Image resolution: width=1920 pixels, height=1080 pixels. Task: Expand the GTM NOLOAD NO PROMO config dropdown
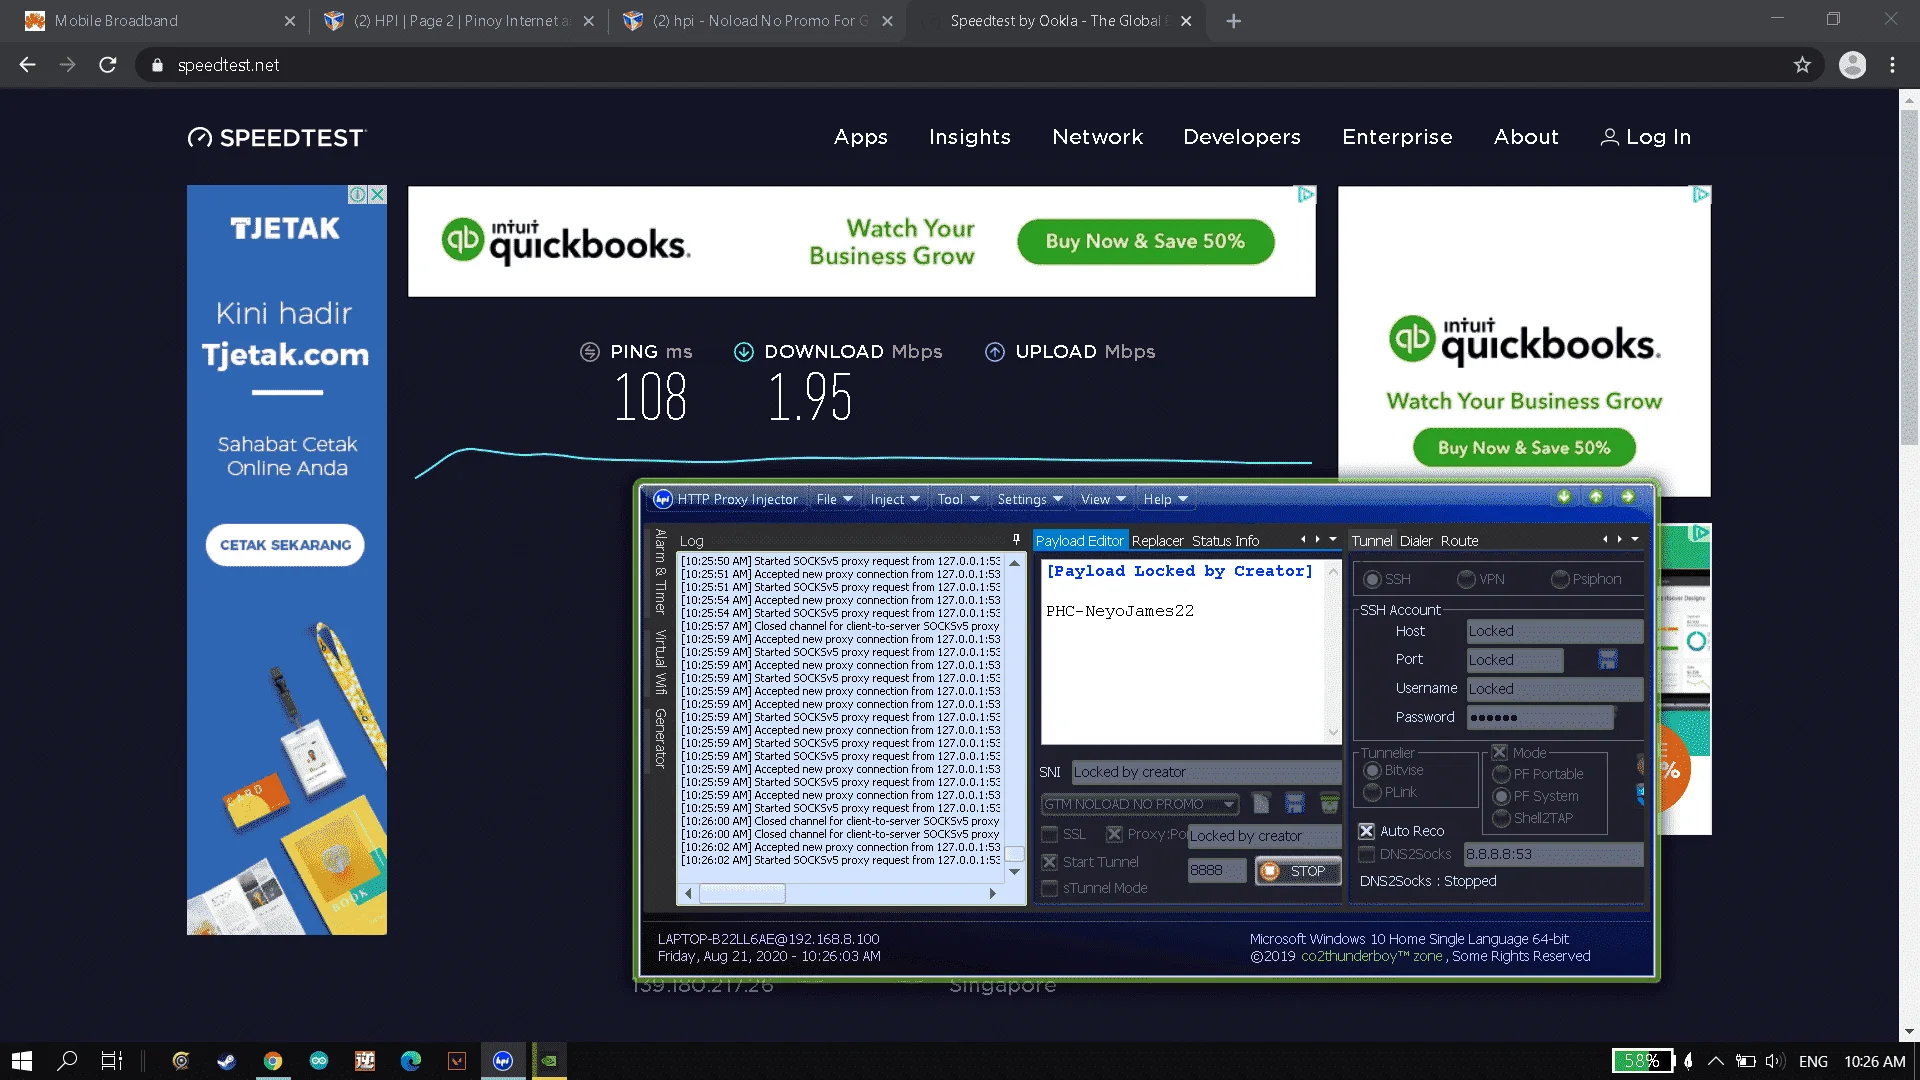click(1229, 804)
